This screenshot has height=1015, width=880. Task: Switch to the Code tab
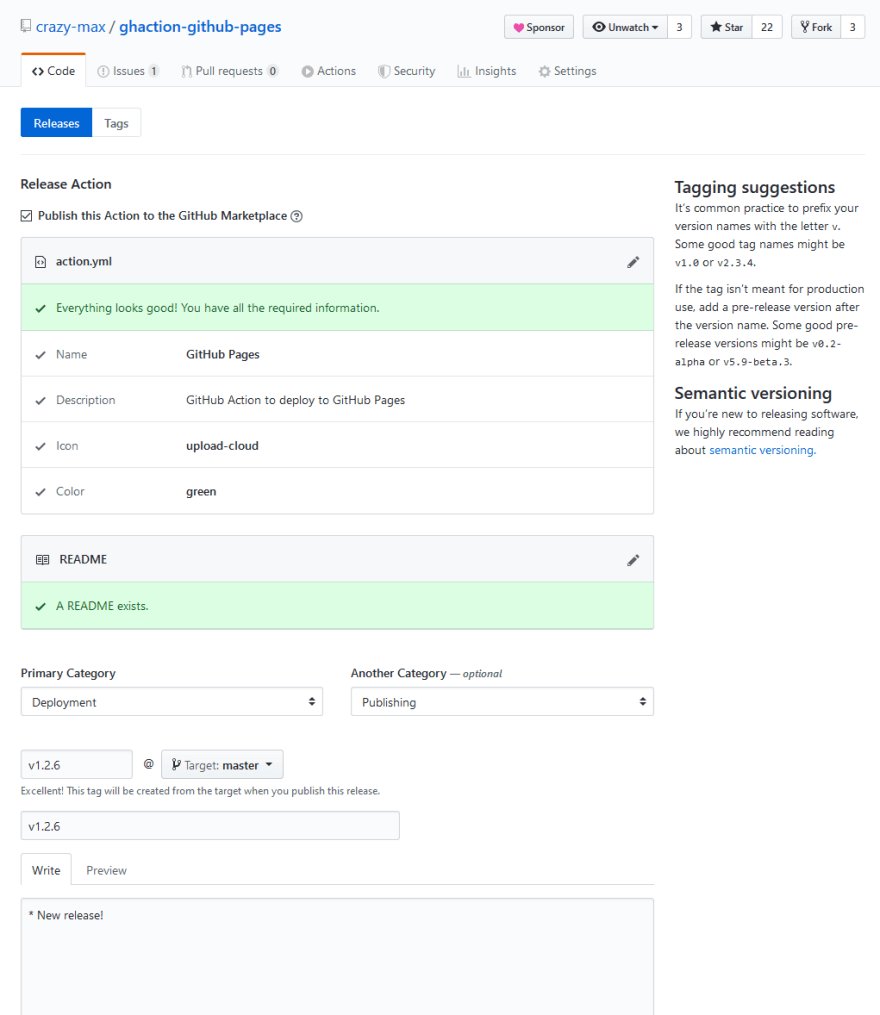54,71
